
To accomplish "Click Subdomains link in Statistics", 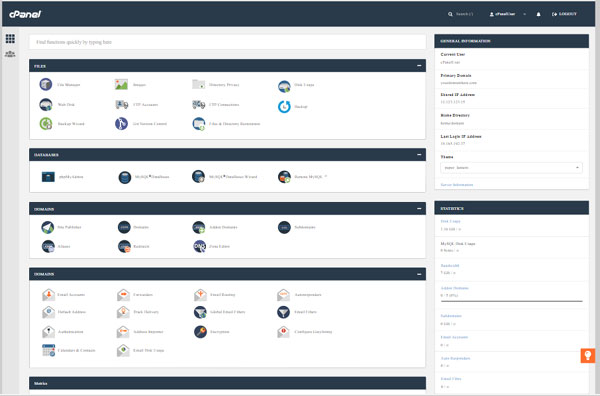I will (x=451, y=316).
